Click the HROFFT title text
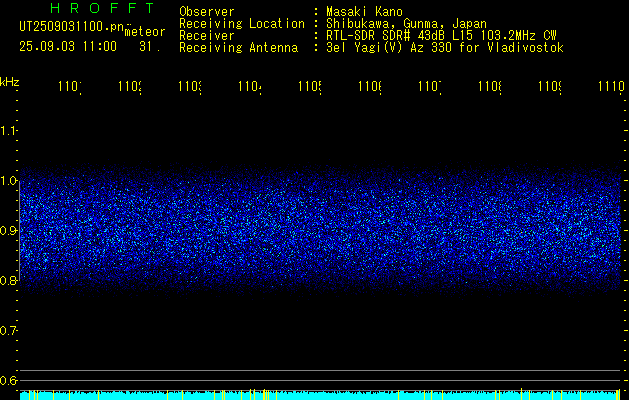This screenshot has height=400, width=629. (x=102, y=8)
